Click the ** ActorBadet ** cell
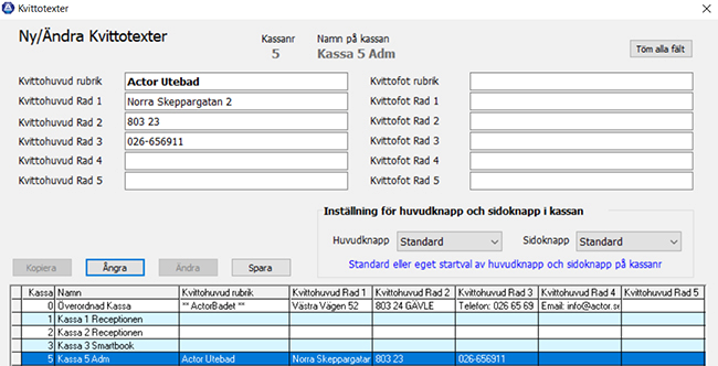 234,306
